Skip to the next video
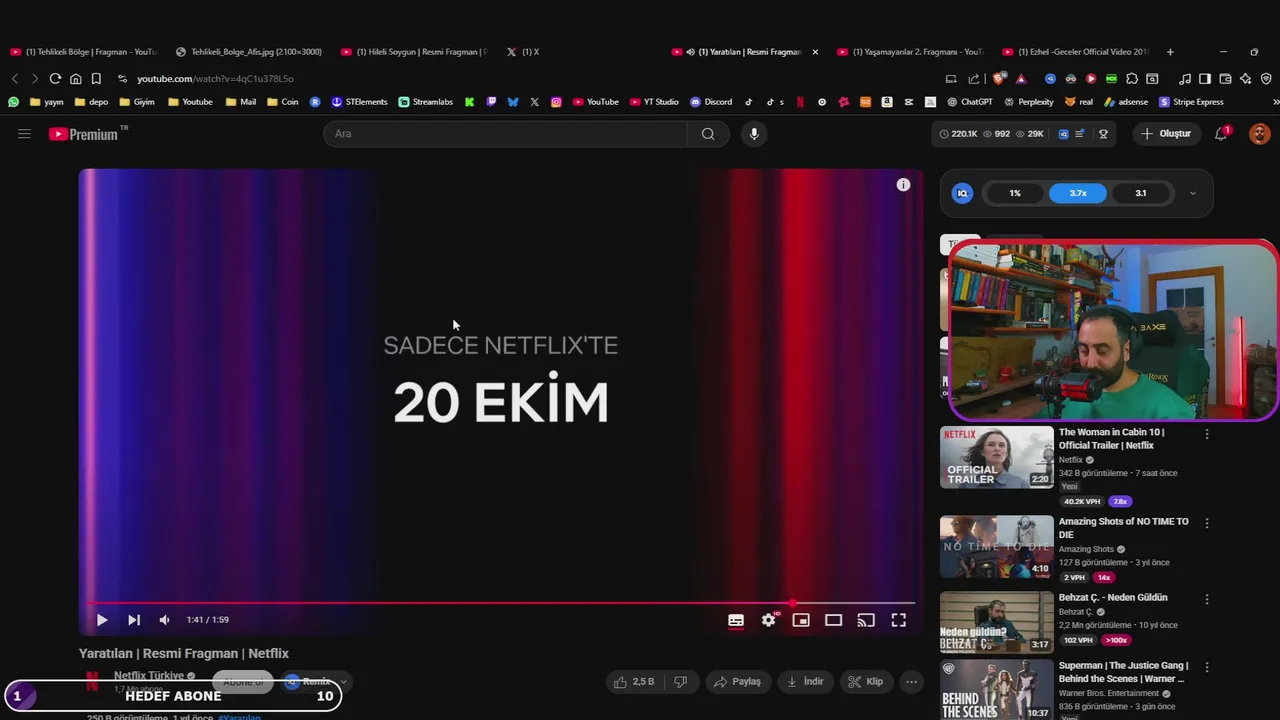 (134, 620)
